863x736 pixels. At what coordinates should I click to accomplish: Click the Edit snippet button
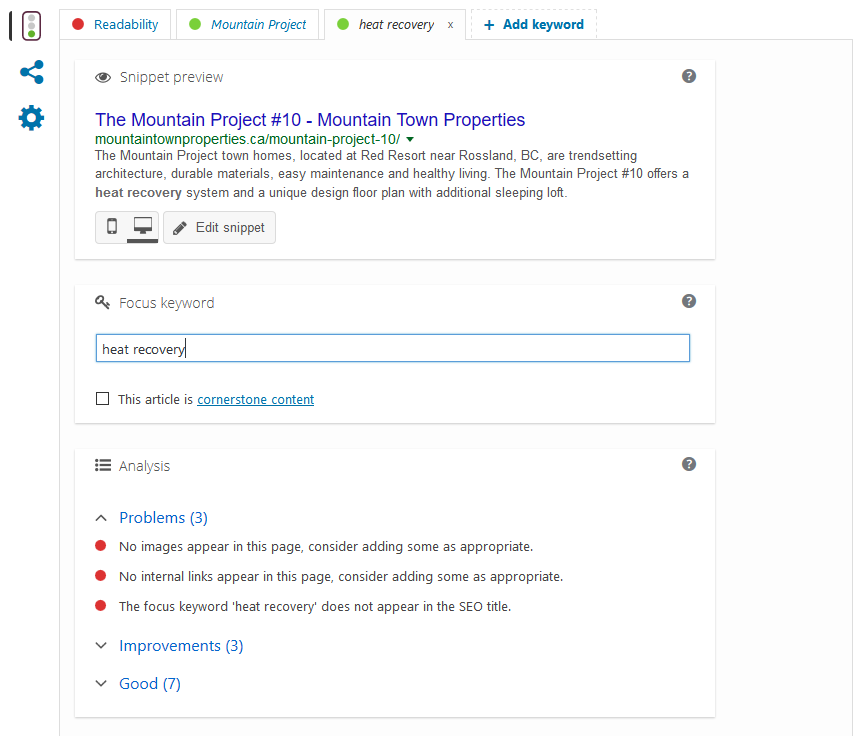click(x=219, y=227)
